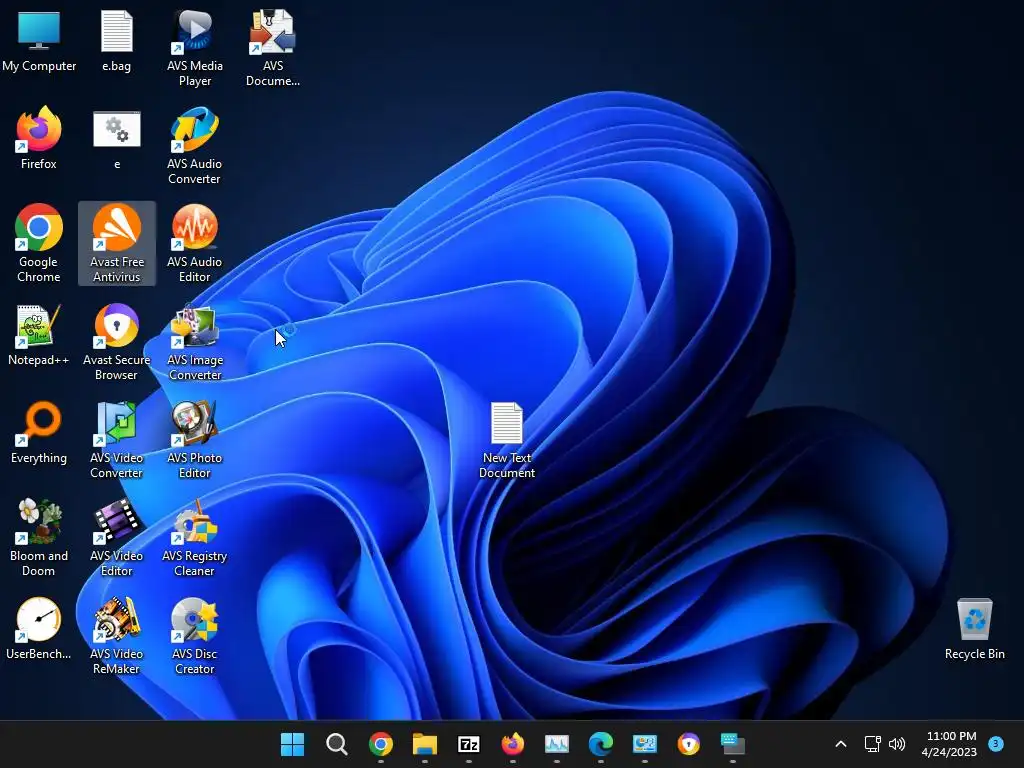Select the Firefox desktop shortcut
The image size is (1024, 768).
39,138
